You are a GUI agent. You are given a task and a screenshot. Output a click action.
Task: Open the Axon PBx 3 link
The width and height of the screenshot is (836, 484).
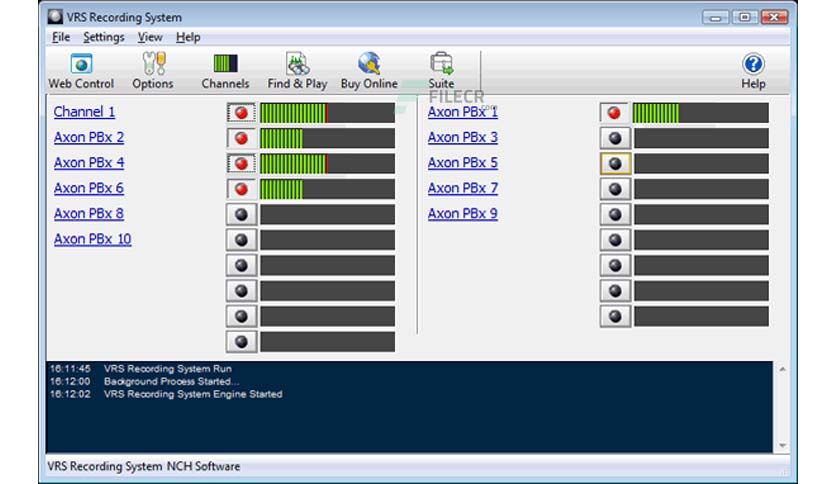coord(463,137)
